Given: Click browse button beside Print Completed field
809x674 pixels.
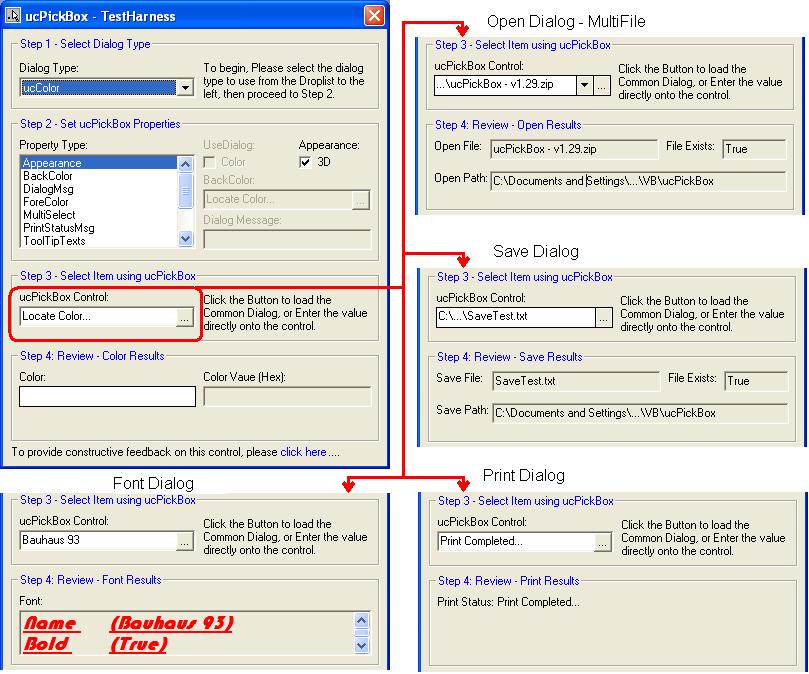Looking at the screenshot, I should pos(602,542).
